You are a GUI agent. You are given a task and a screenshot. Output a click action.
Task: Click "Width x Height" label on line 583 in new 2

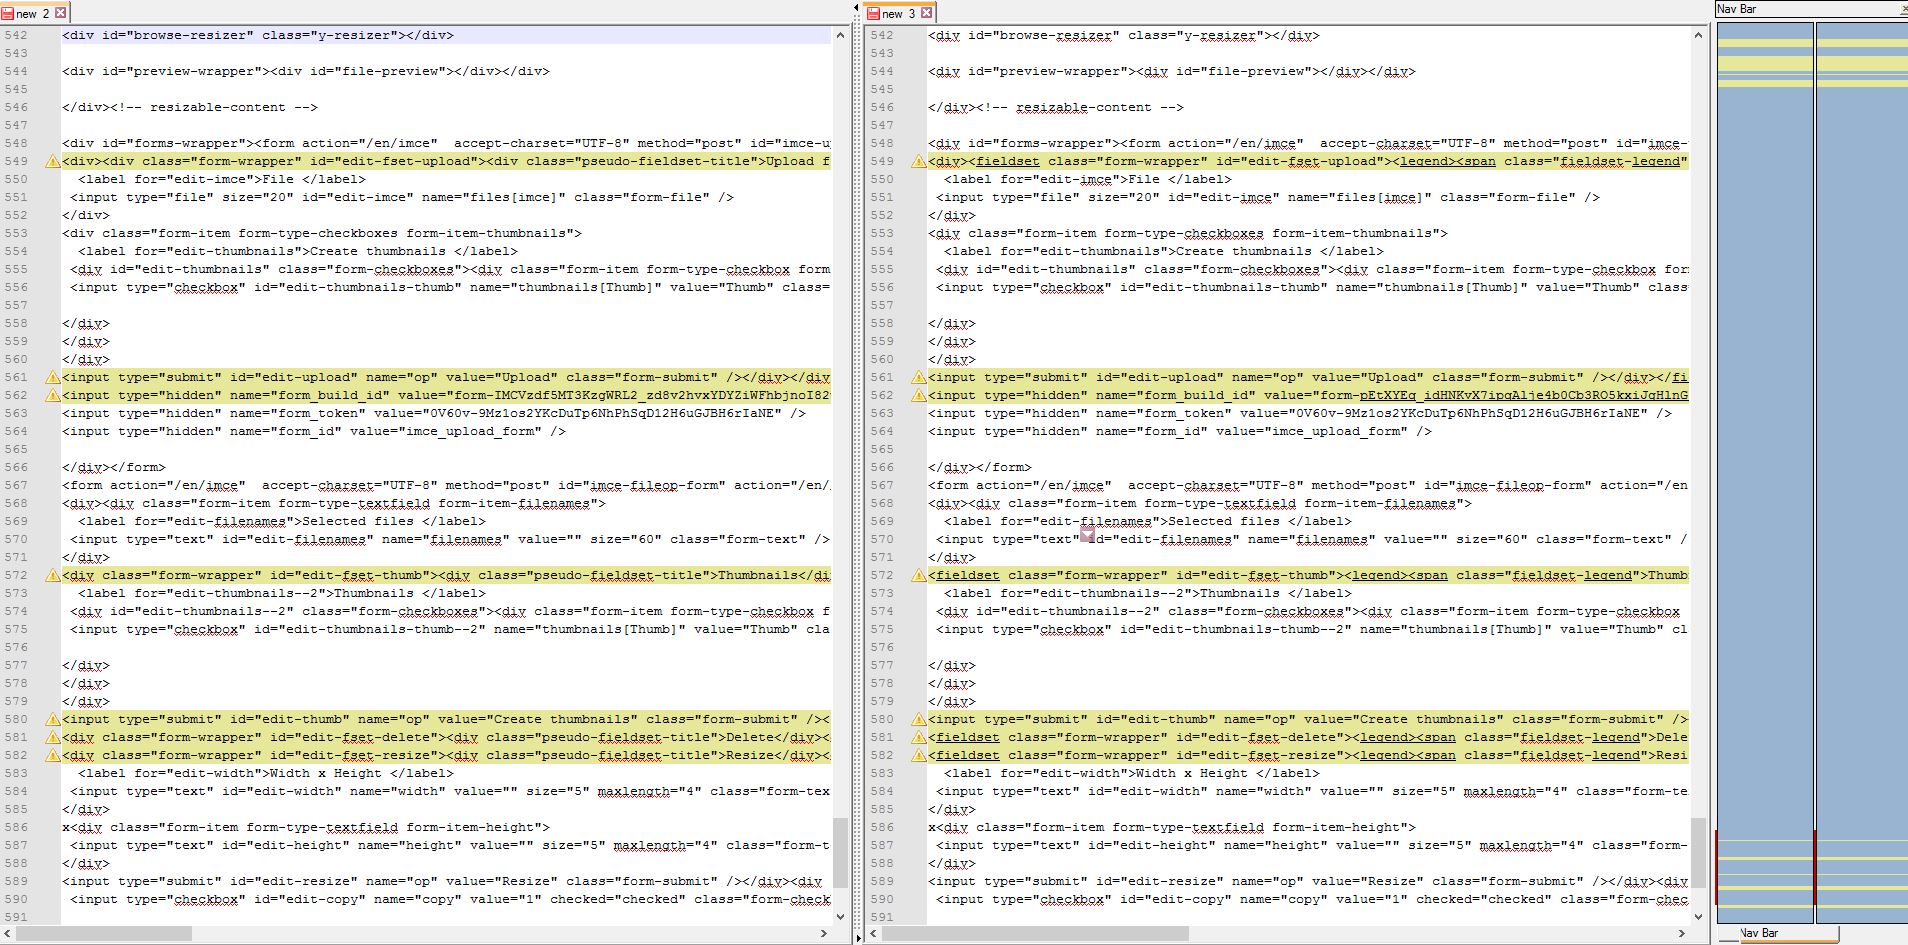[x=326, y=773]
